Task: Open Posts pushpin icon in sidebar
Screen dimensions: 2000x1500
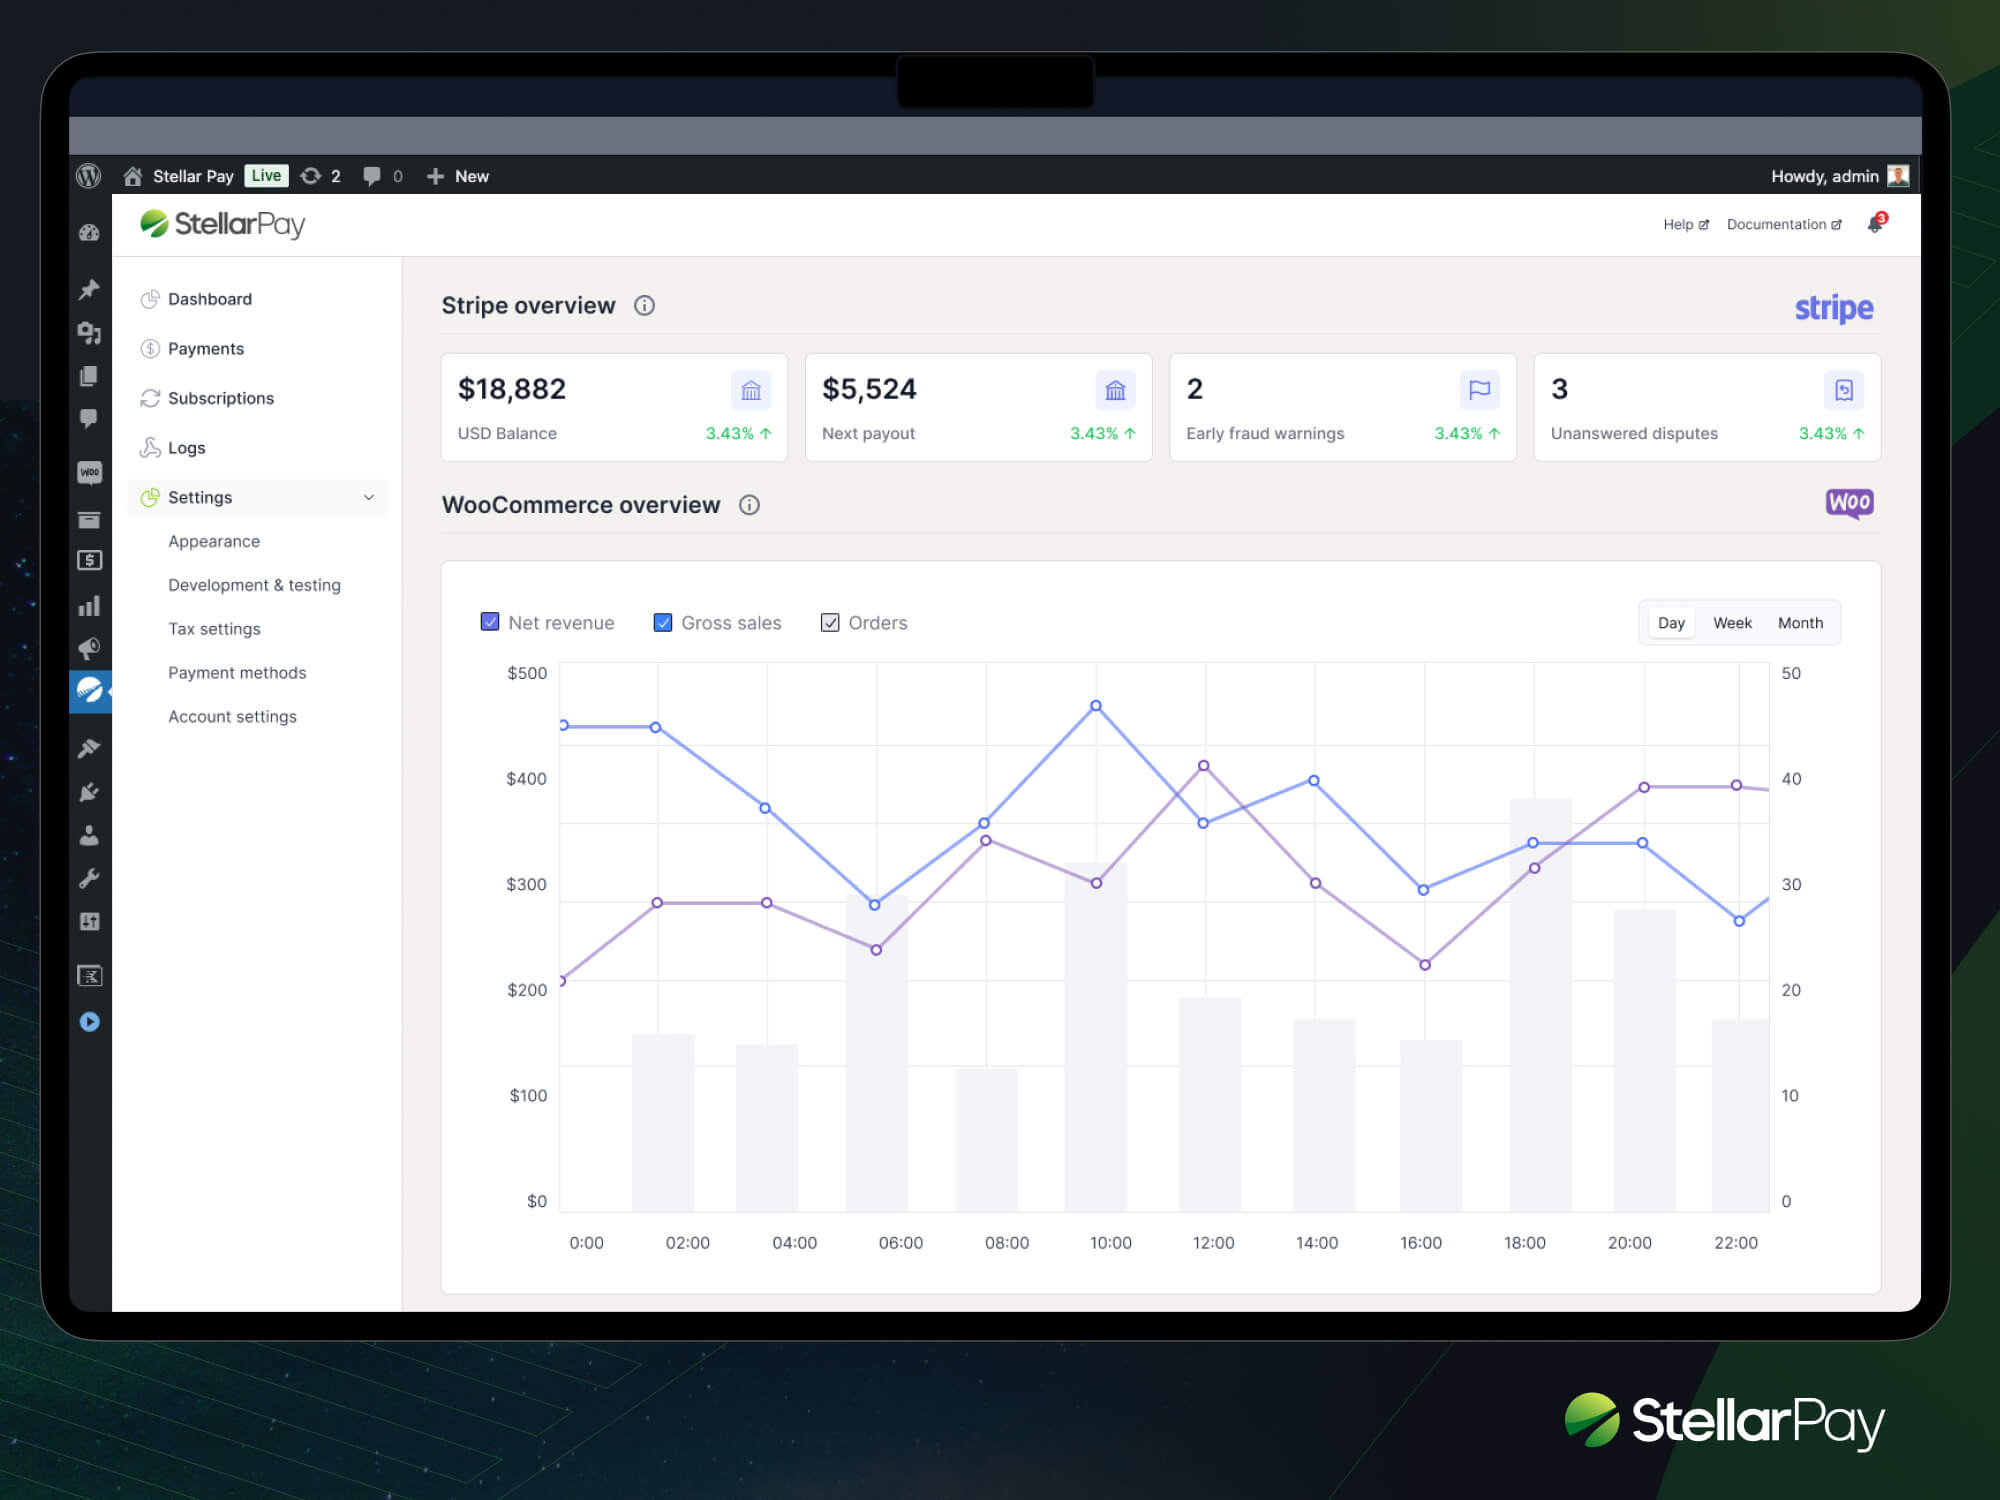Action: [x=89, y=289]
